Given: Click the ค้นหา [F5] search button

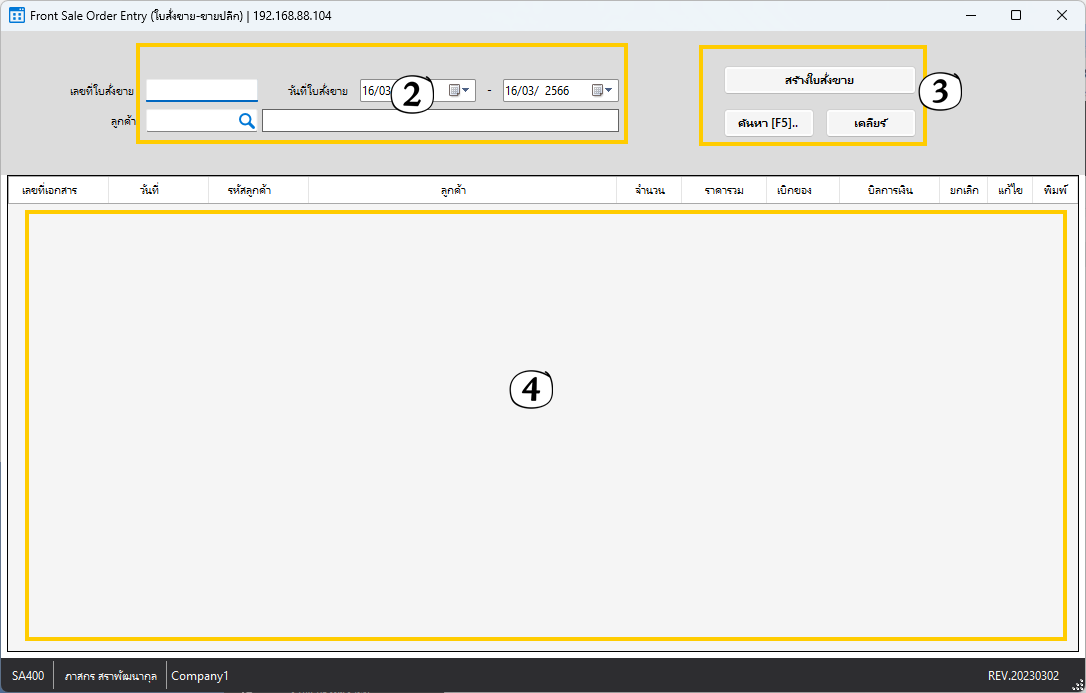Looking at the screenshot, I should [768, 123].
